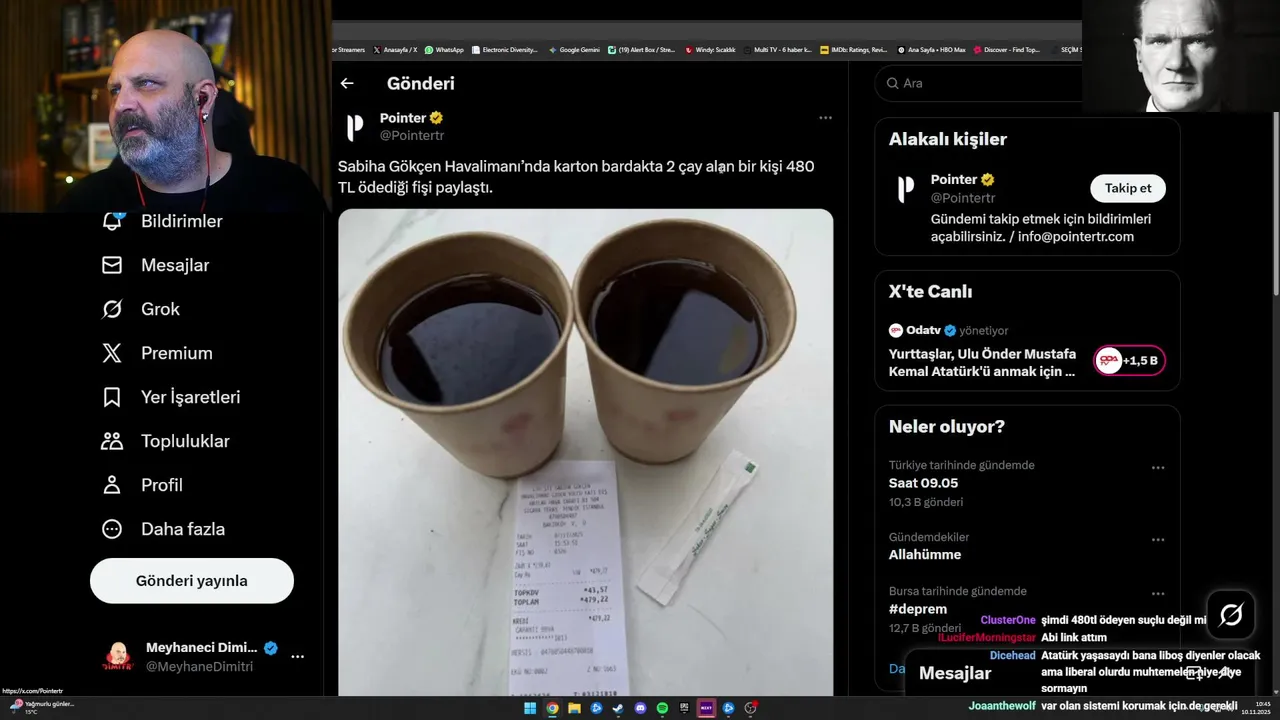
Task: Open Mesajlar in the left sidebar
Action: pyautogui.click(x=155, y=265)
